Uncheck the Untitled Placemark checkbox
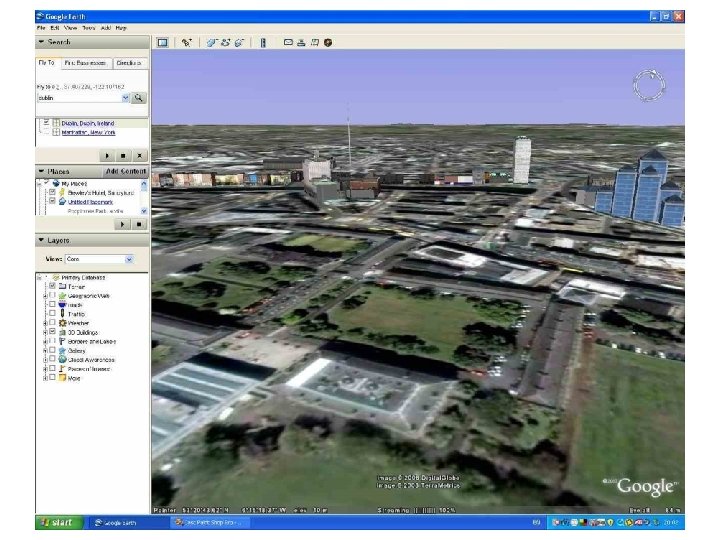The height and width of the screenshot is (540, 720). tap(52, 202)
